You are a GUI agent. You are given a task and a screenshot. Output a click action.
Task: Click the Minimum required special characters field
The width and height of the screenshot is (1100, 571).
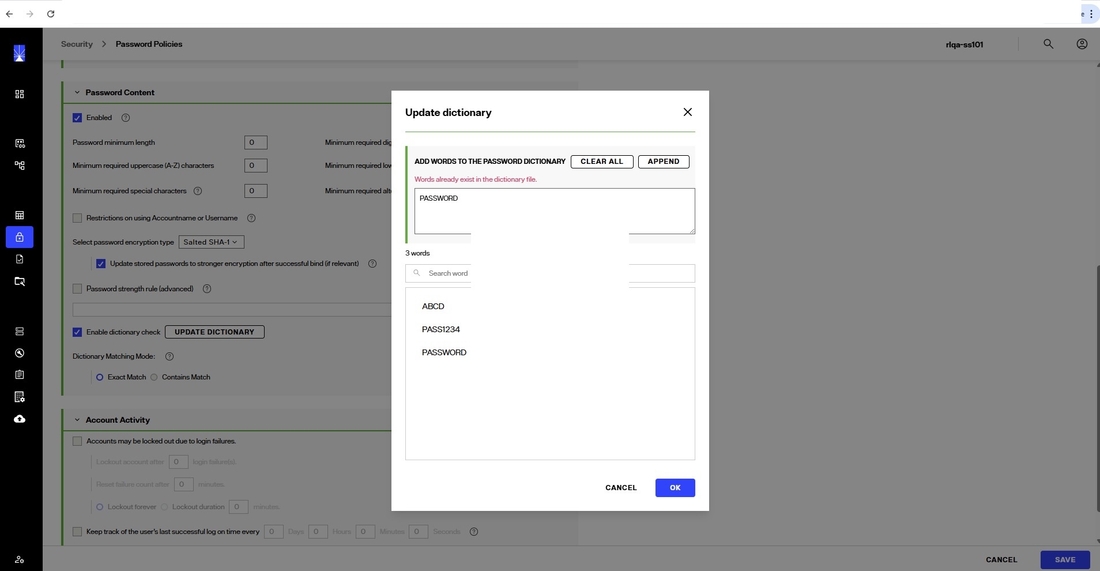255,191
